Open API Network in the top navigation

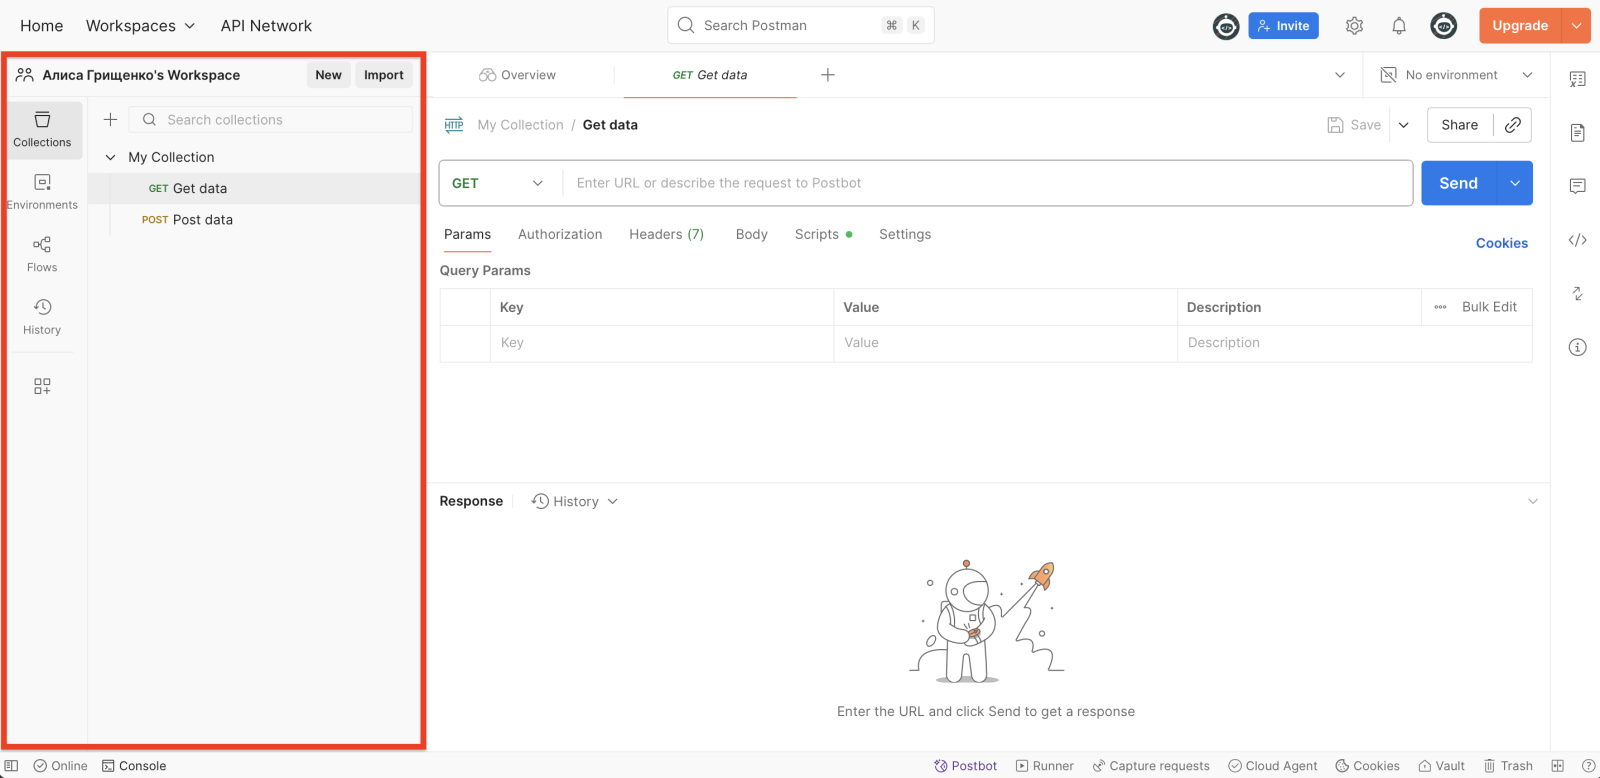(x=266, y=26)
